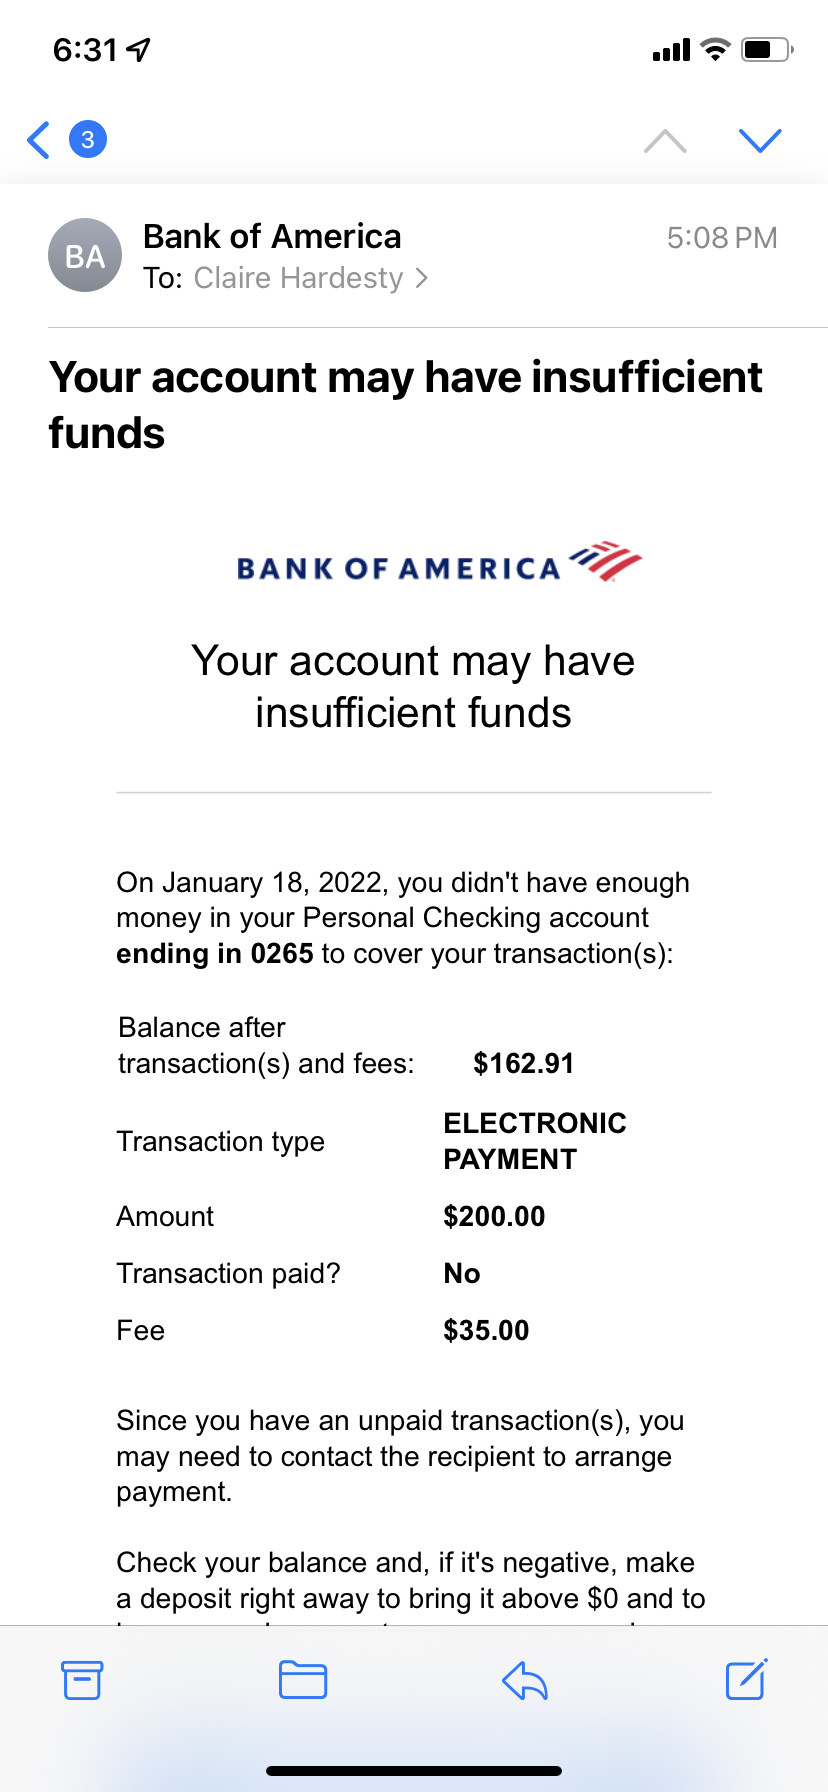Tap the 6:31 clock in status bar
This screenshot has height=1792, width=828.
pyautogui.click(x=86, y=50)
